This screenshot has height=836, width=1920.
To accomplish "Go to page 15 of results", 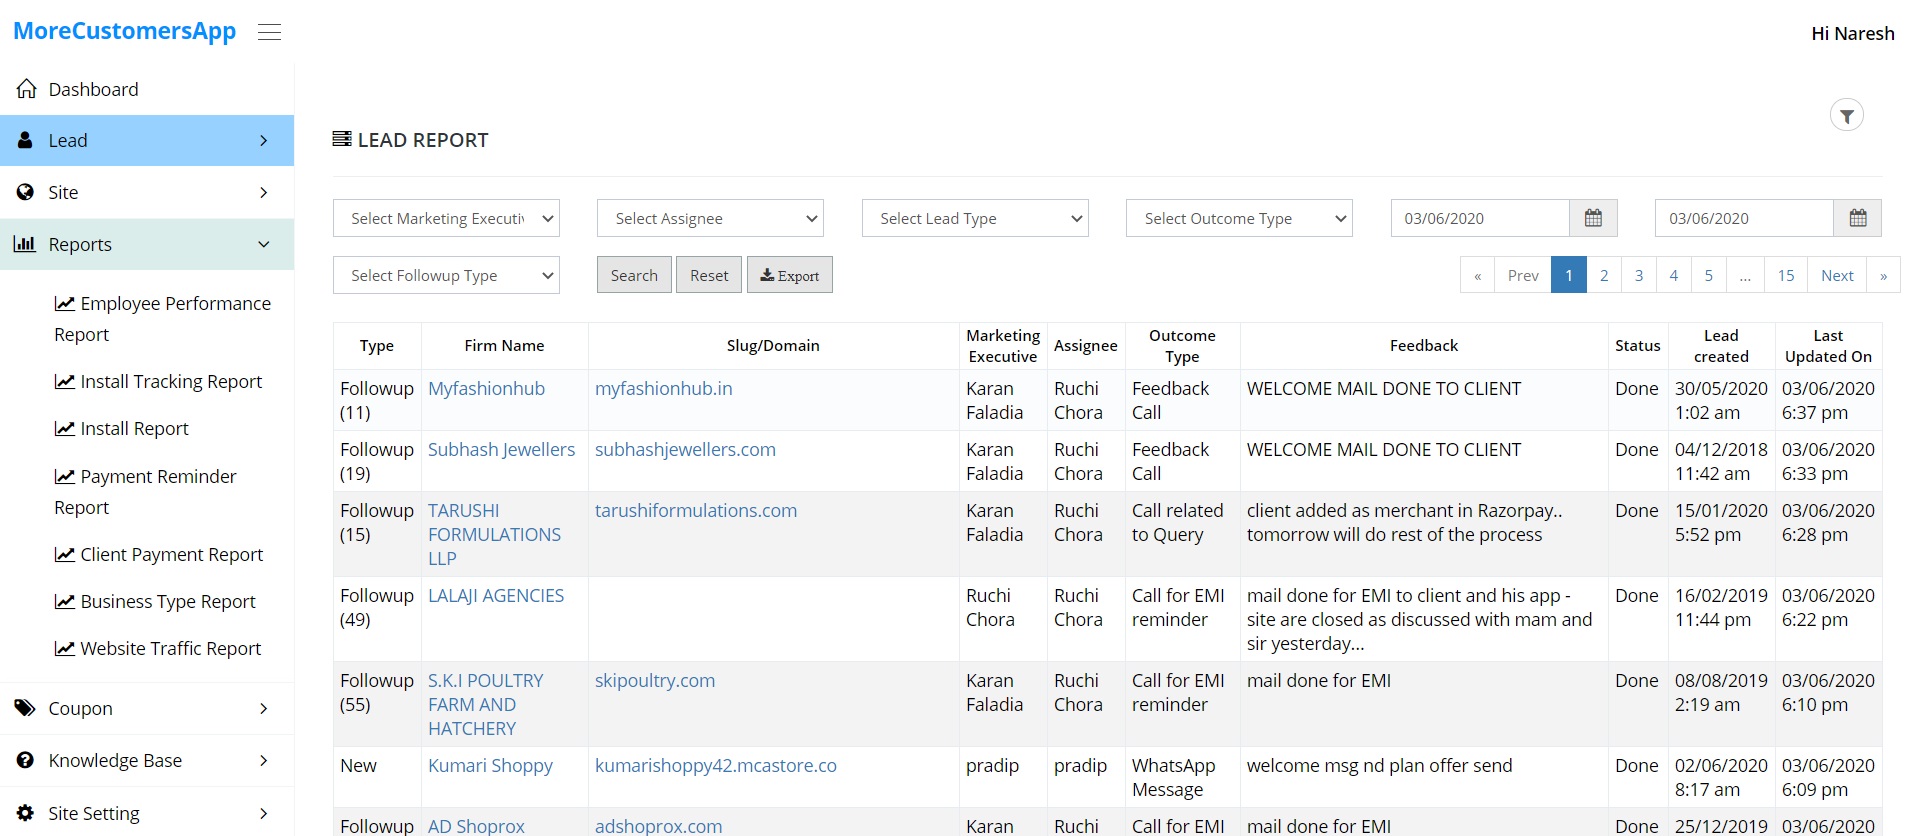I will tap(1786, 275).
